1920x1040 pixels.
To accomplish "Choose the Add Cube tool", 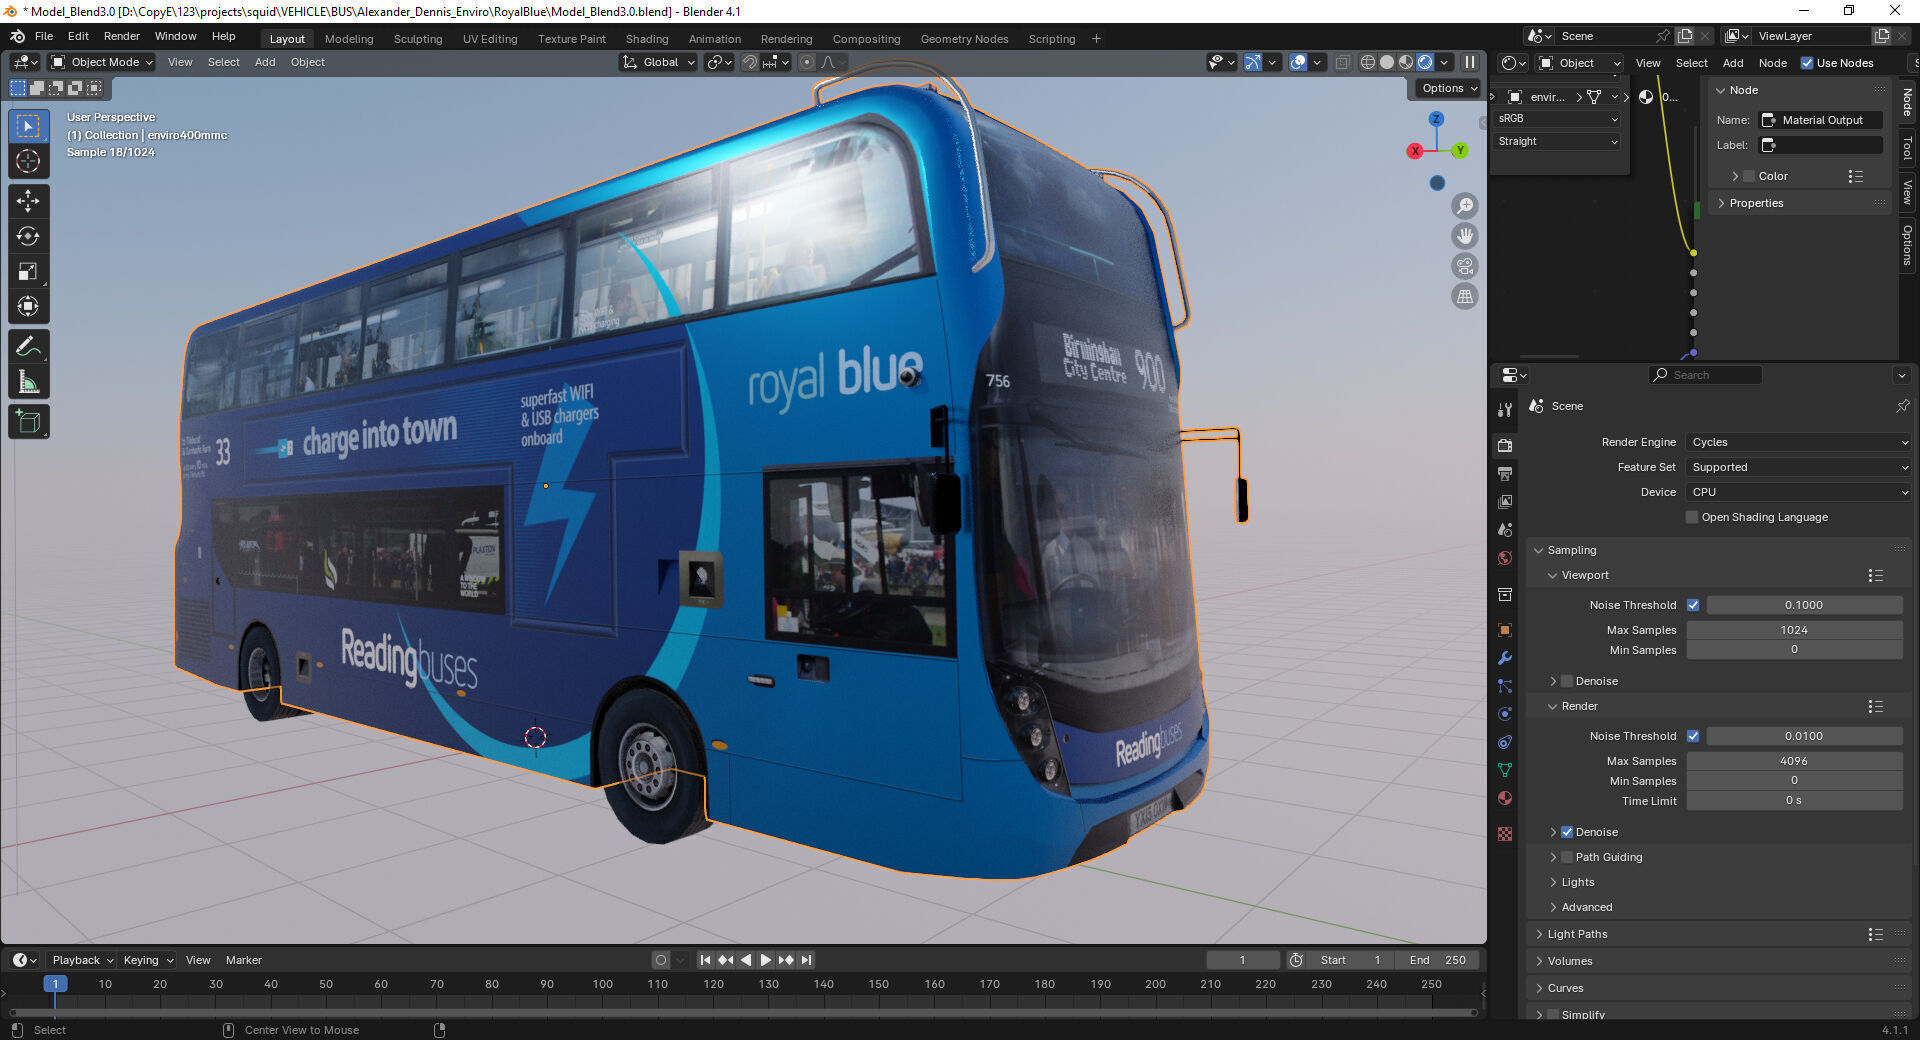I will click(x=28, y=422).
